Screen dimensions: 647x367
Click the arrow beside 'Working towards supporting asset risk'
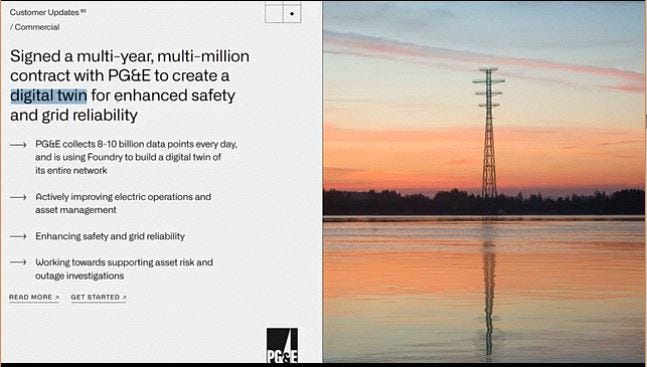coord(18,262)
